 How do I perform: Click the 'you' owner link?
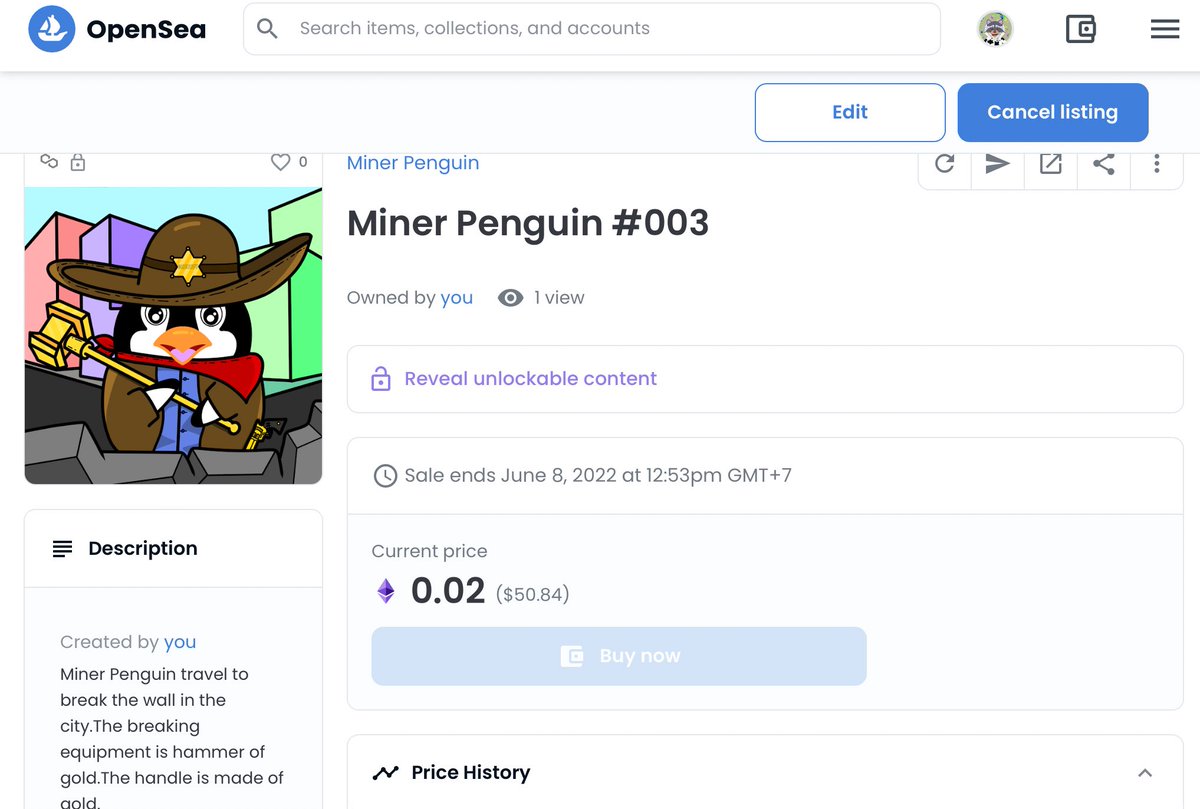(457, 298)
